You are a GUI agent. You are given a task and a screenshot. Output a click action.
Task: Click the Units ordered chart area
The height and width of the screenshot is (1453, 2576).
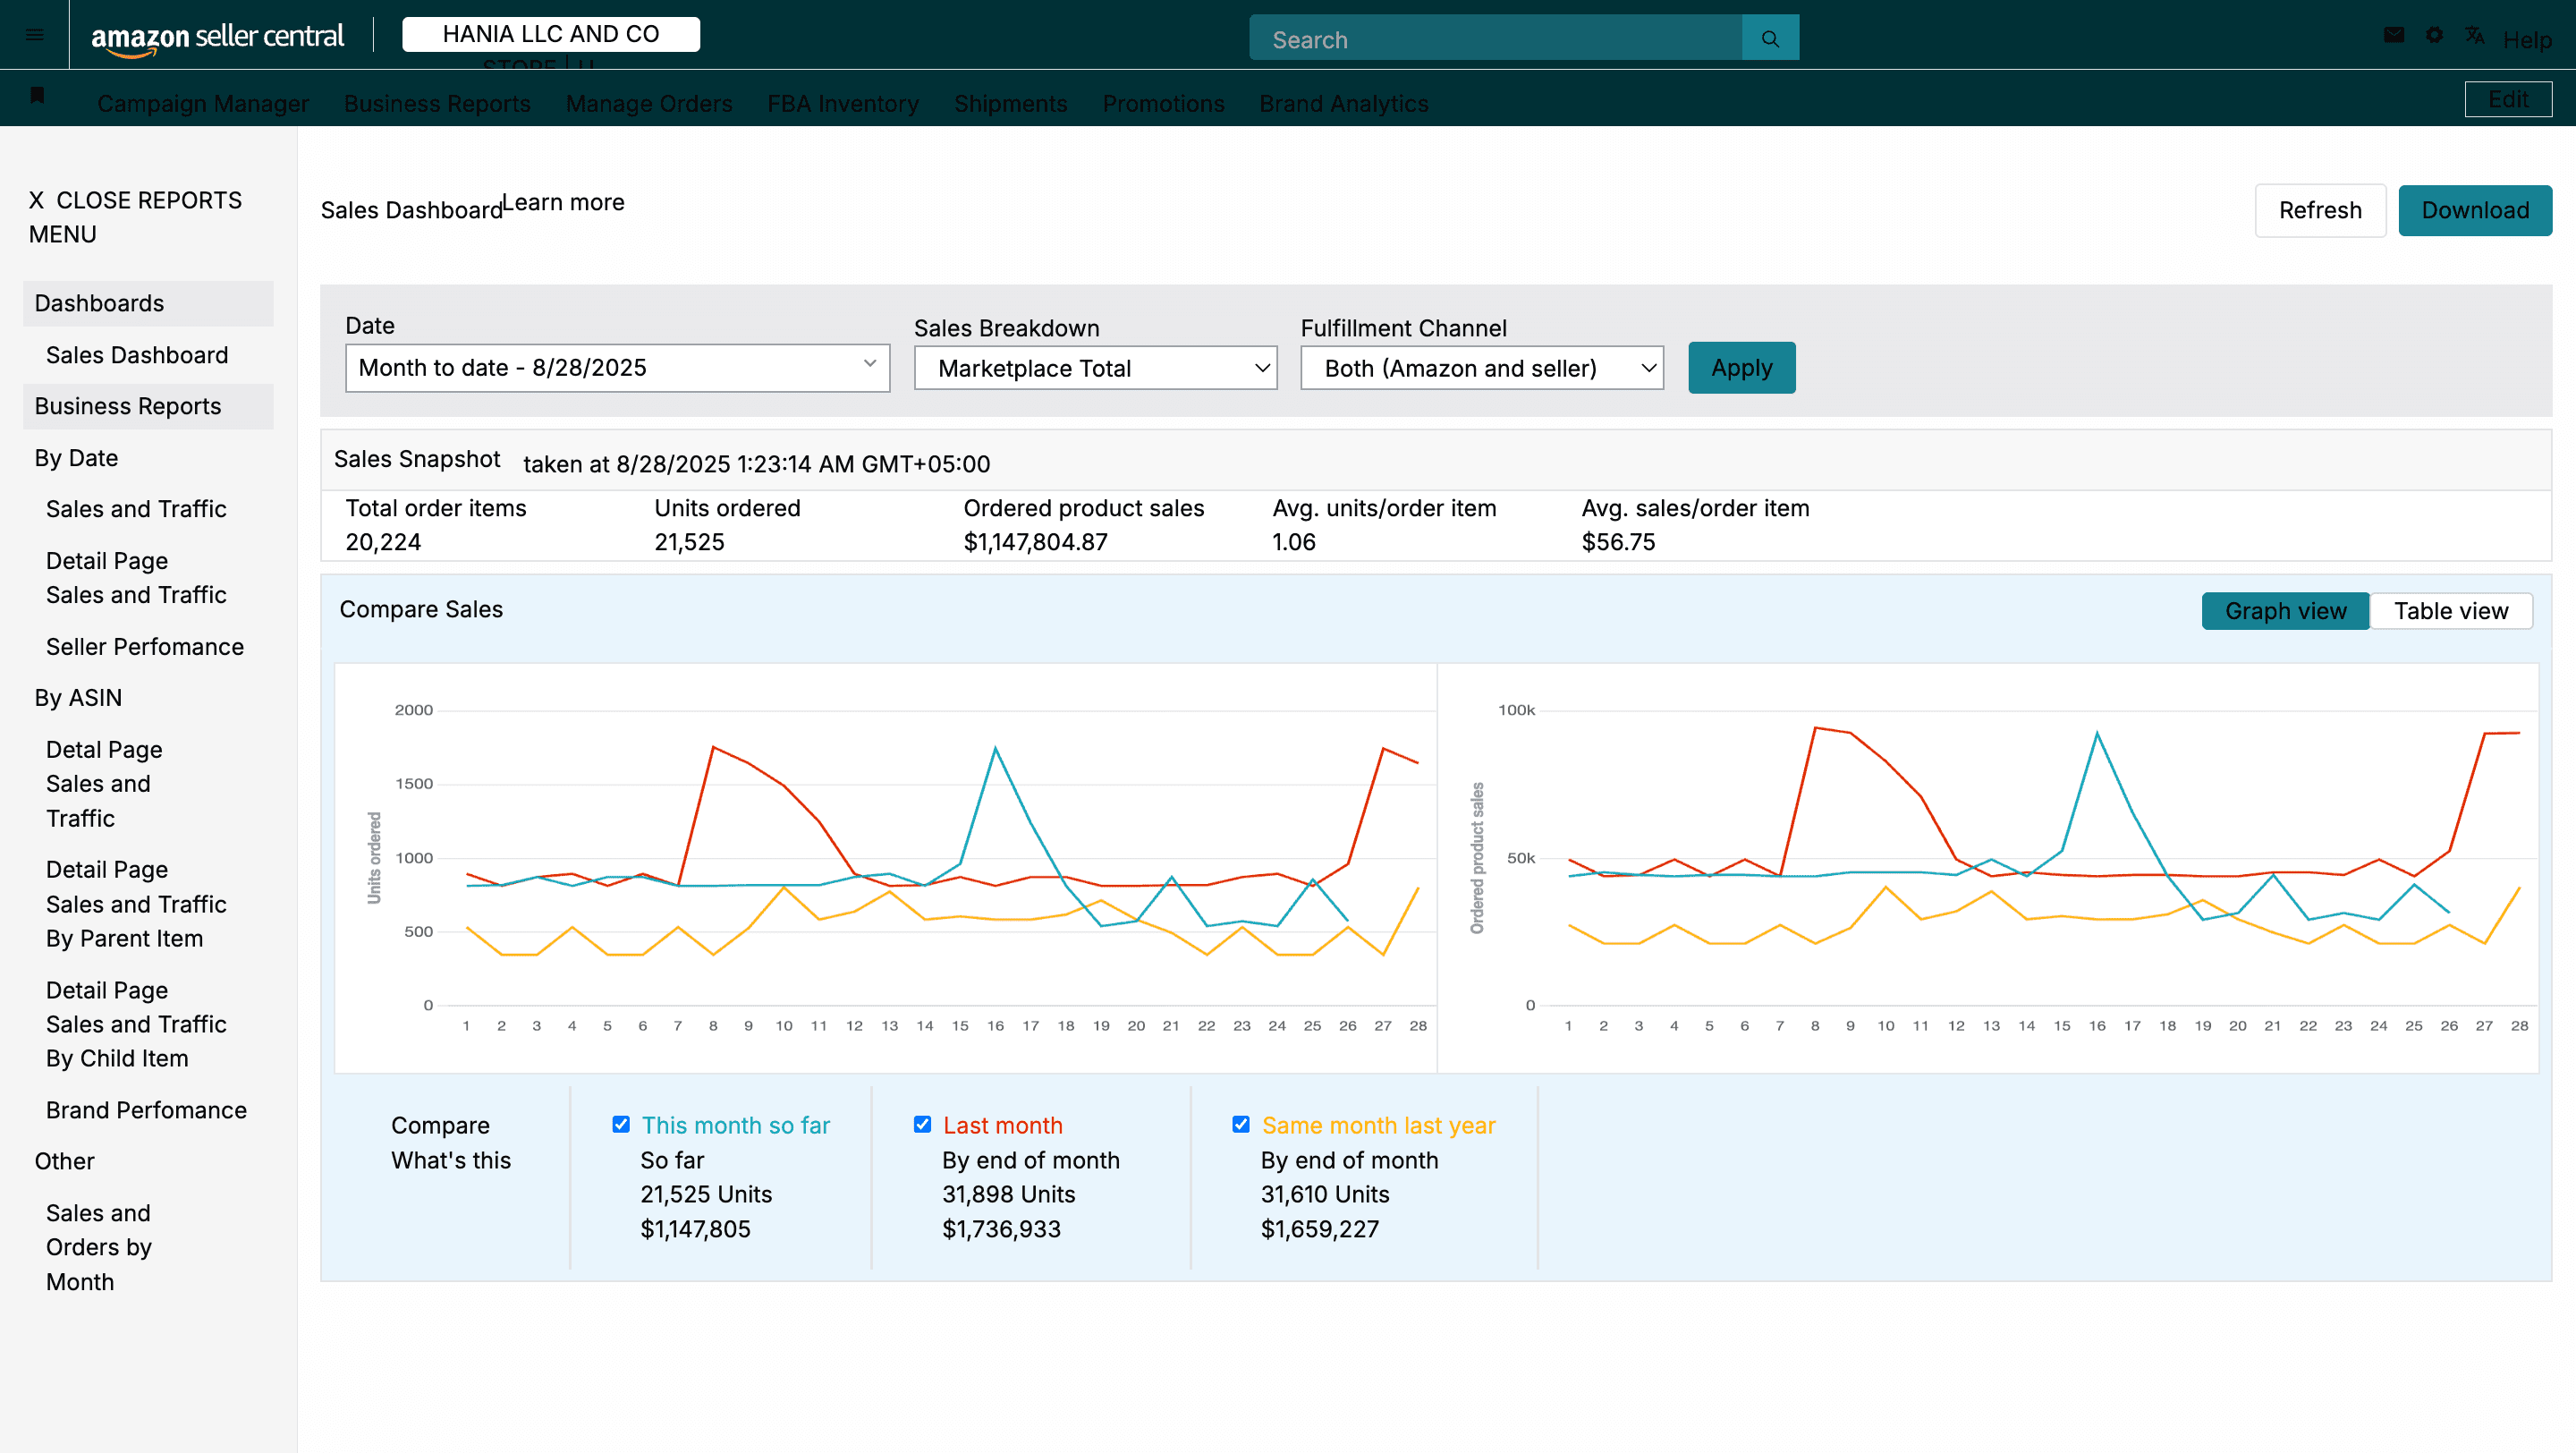(x=885, y=868)
